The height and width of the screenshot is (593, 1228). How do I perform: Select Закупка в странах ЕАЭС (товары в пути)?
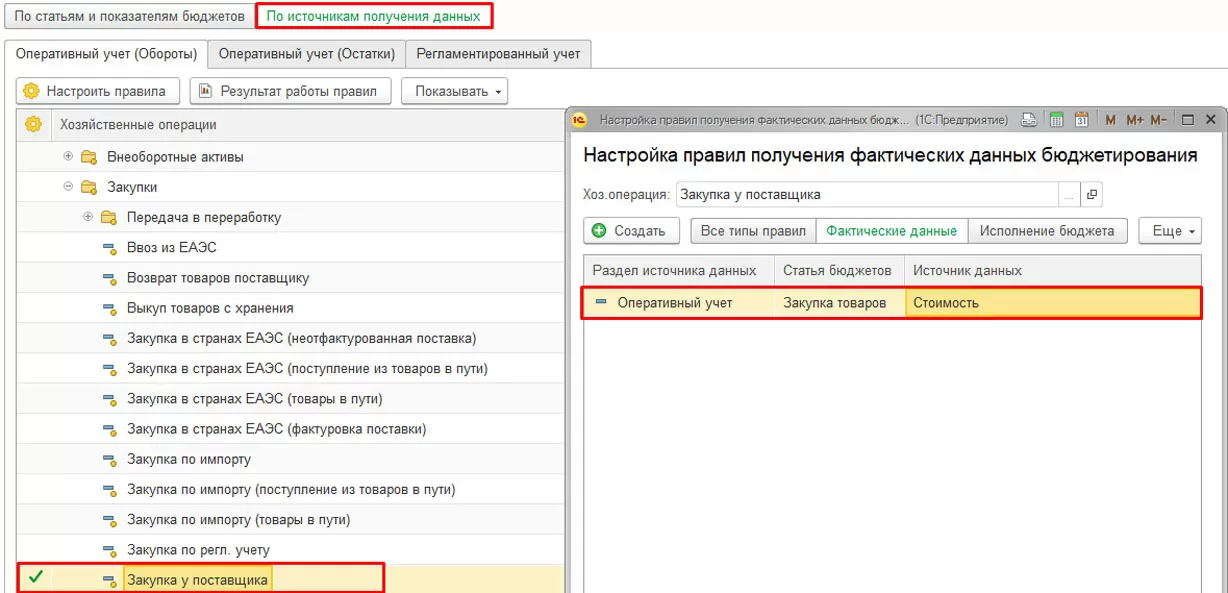(x=254, y=399)
